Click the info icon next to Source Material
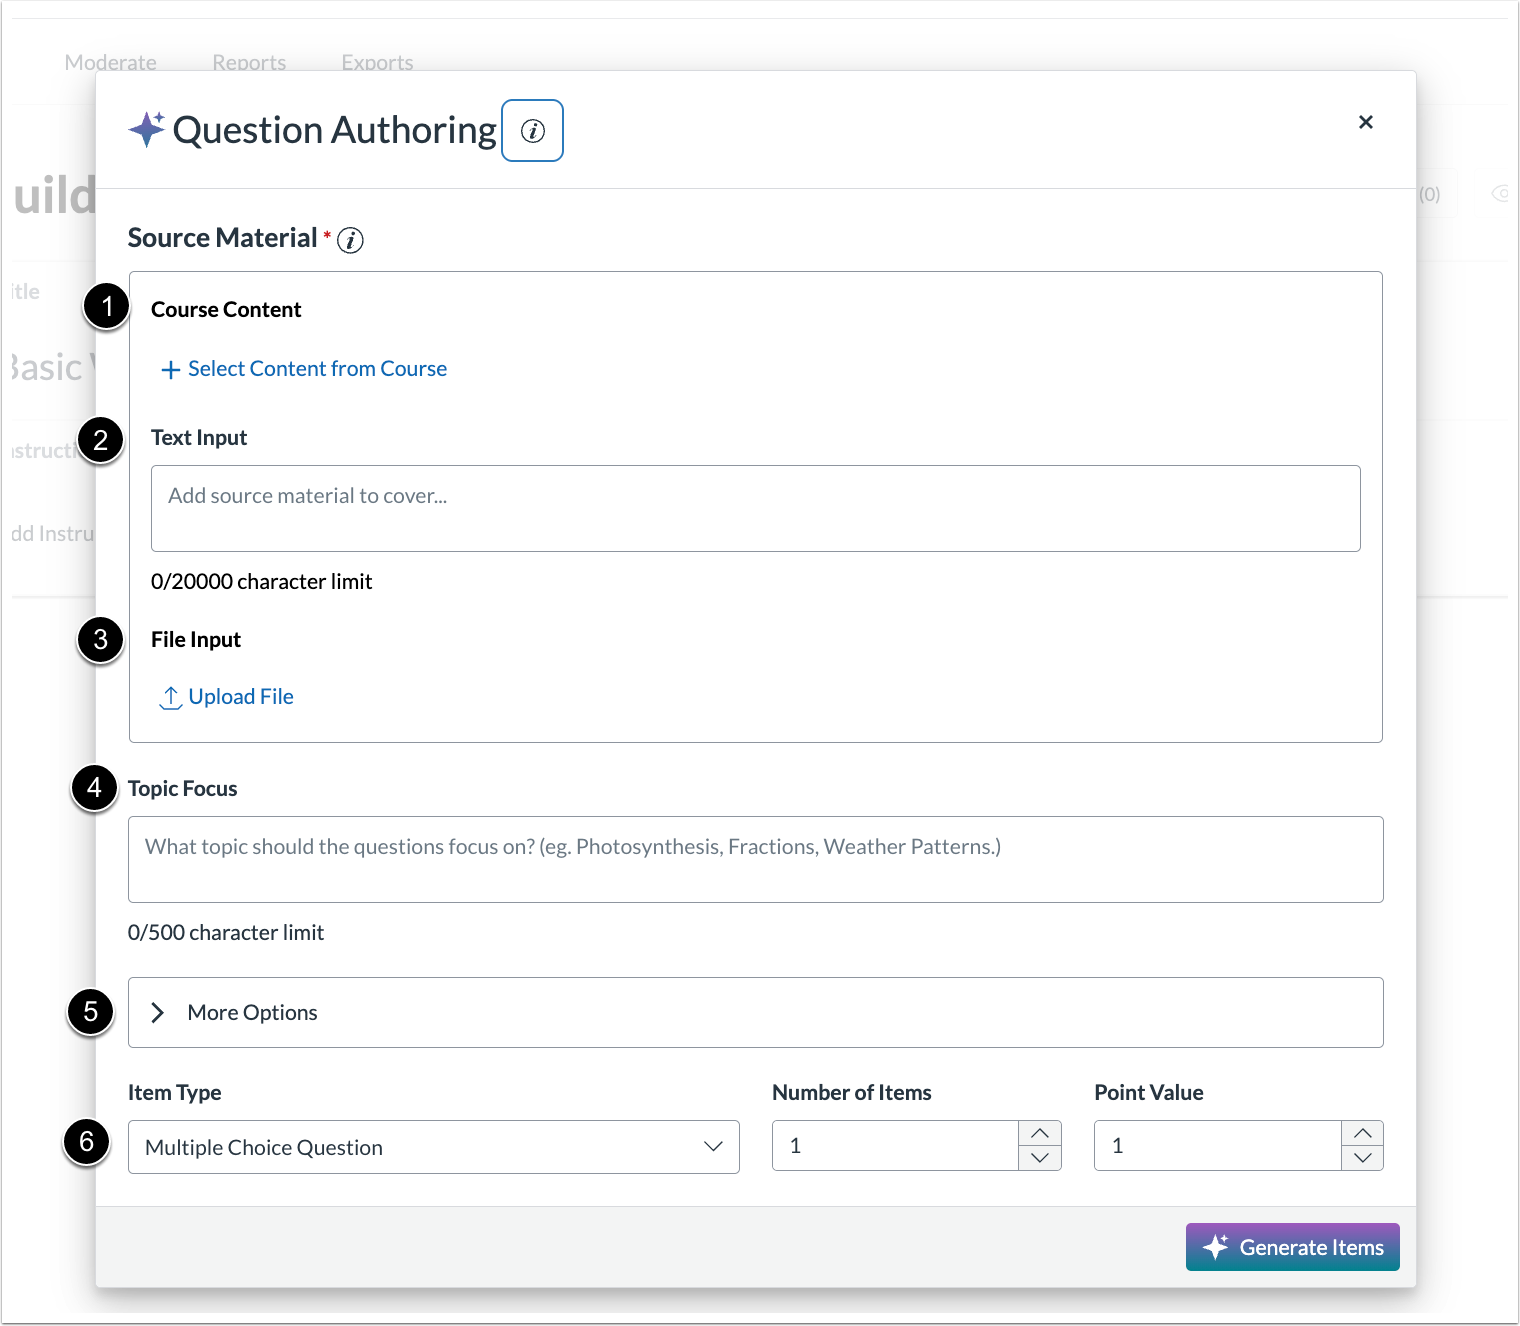The image size is (1520, 1326). pos(349,240)
